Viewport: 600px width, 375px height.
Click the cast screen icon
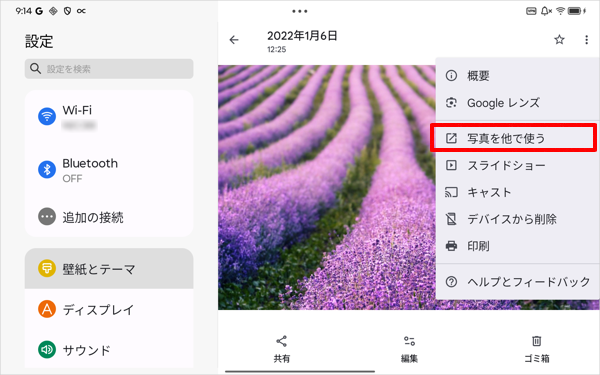(451, 192)
